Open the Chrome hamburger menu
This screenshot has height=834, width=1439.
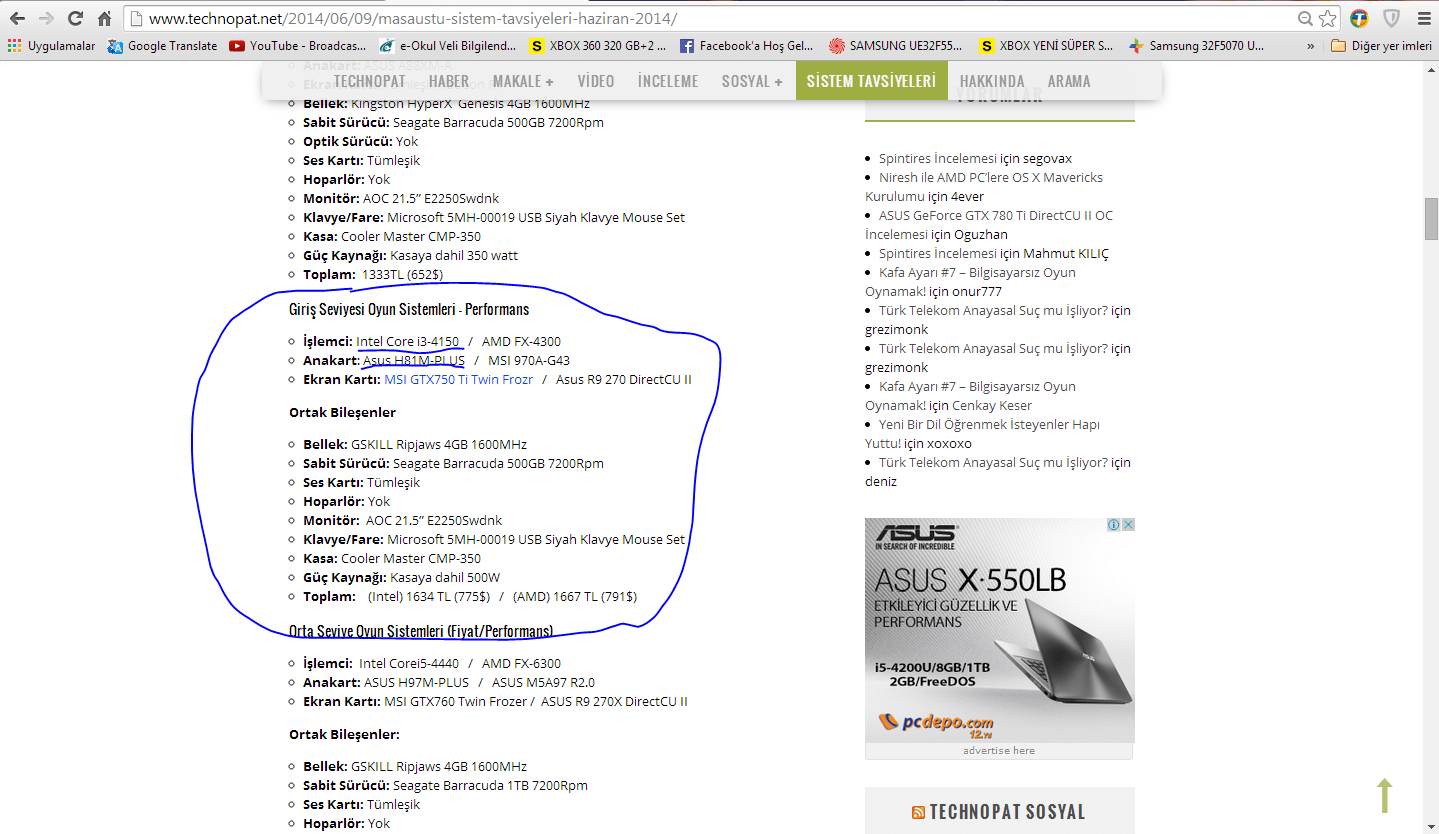coord(1423,18)
